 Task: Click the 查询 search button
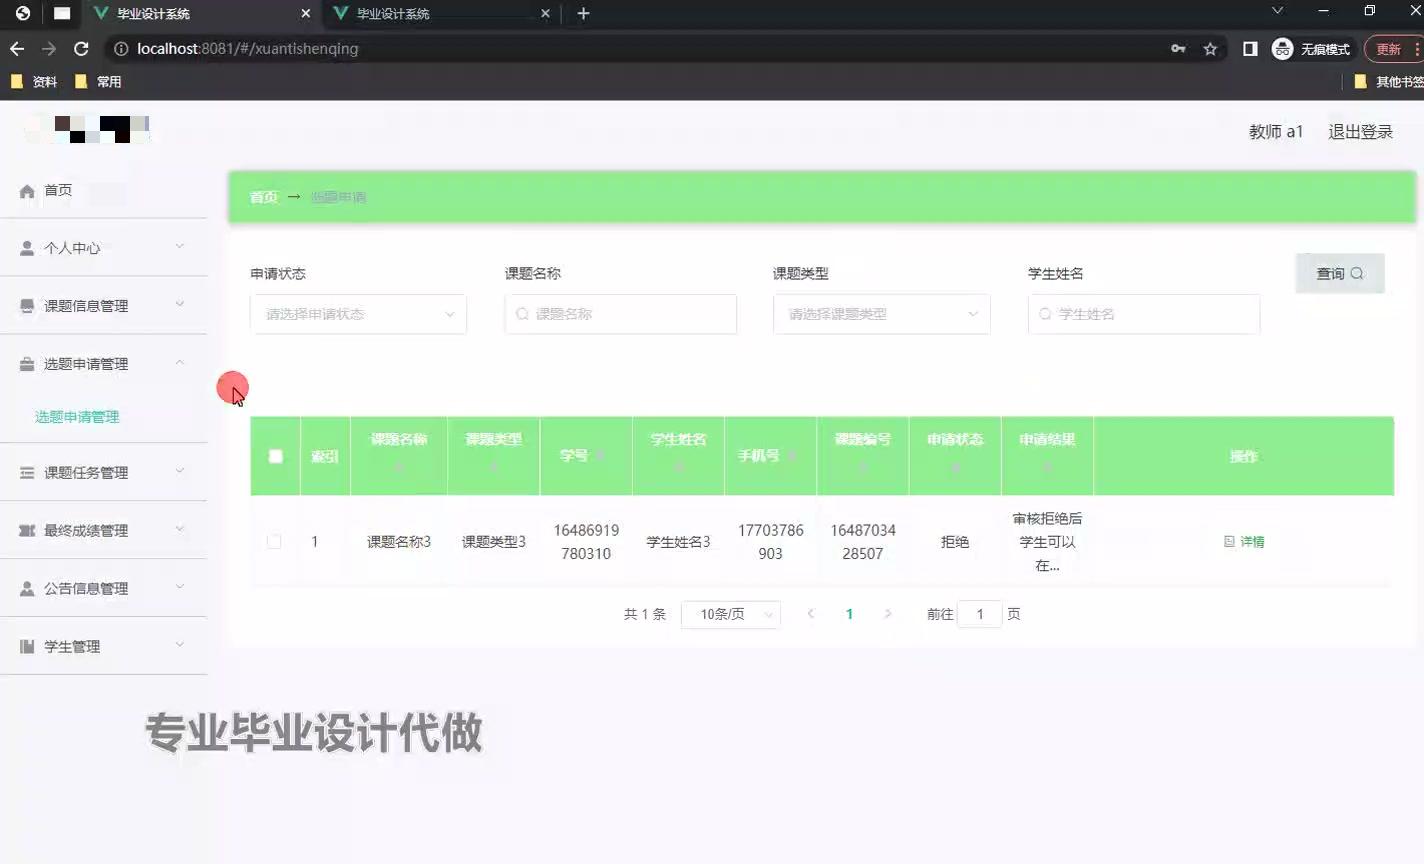click(x=1340, y=273)
